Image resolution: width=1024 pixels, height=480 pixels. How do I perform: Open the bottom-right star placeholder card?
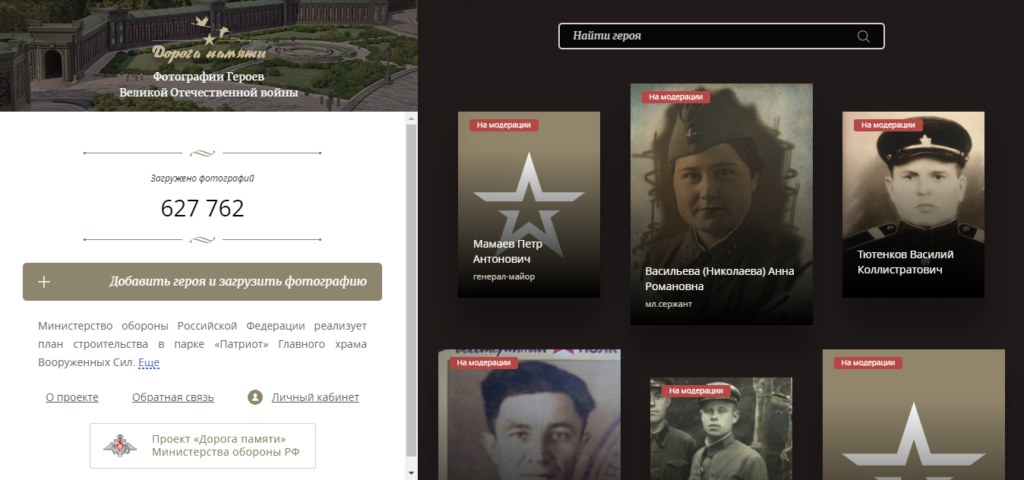click(x=913, y=415)
